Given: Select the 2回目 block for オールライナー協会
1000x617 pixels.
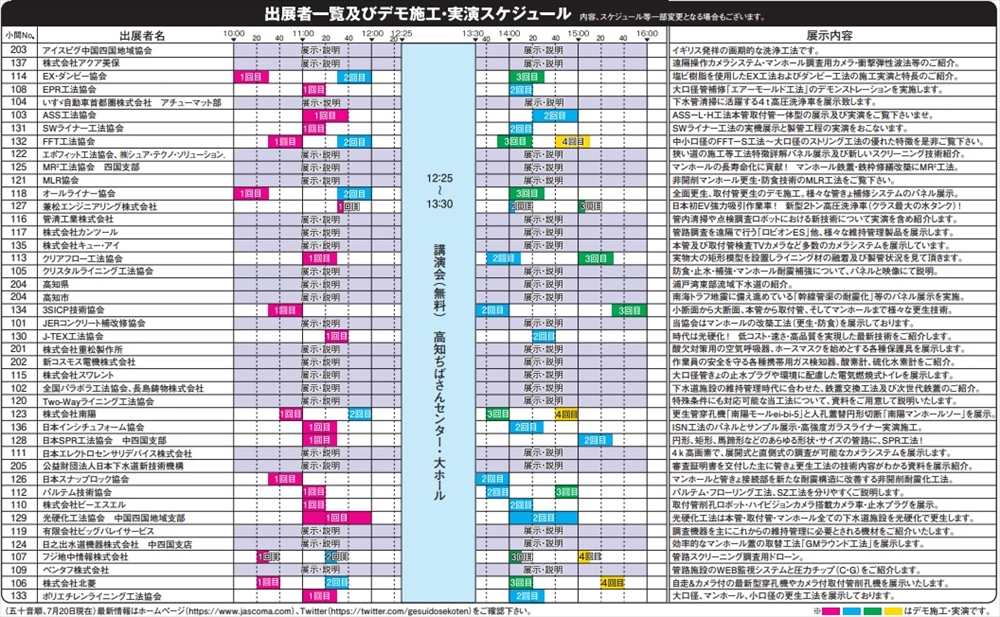Looking at the screenshot, I should click(x=354, y=194).
